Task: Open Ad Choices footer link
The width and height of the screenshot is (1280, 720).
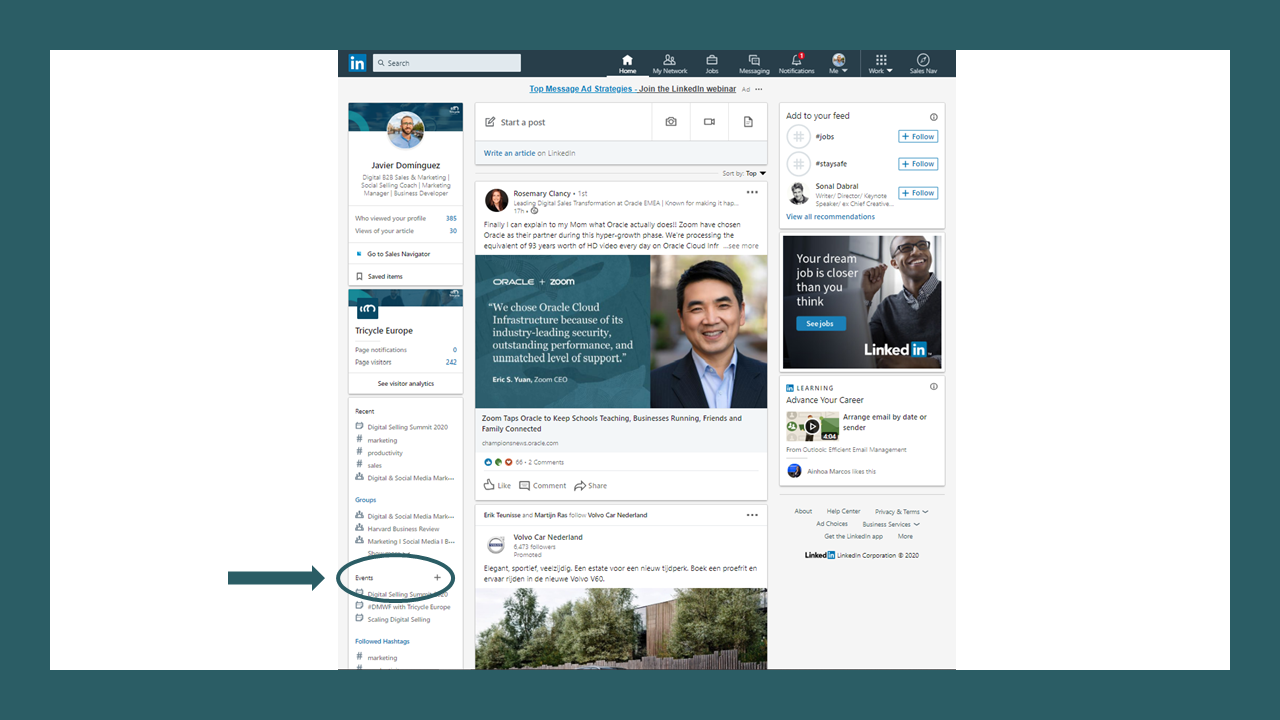Action: [x=832, y=524]
